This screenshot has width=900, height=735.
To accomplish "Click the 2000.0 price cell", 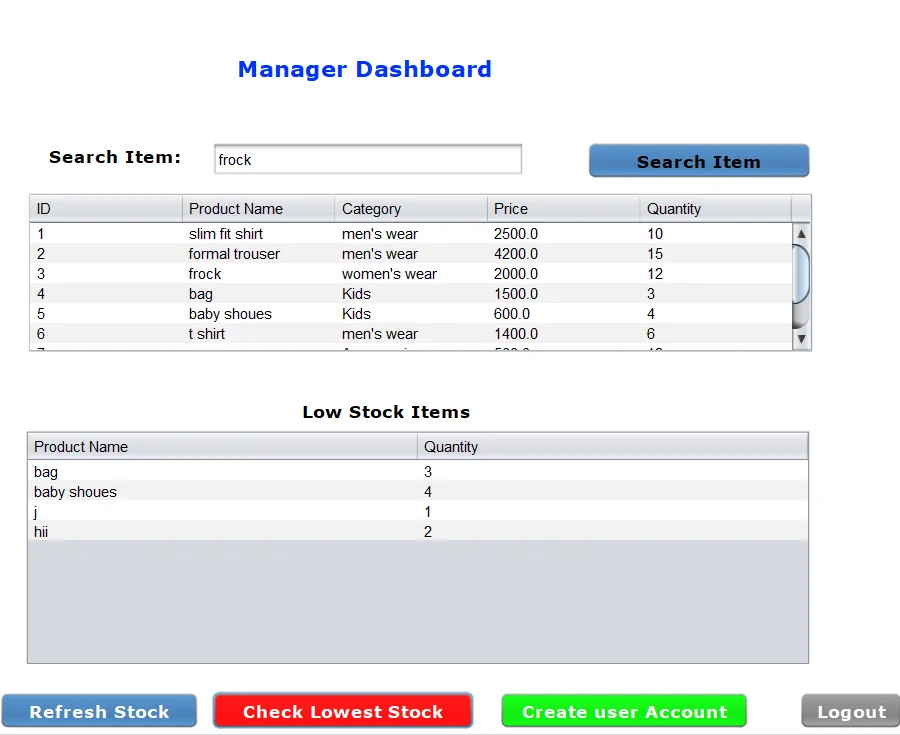I will pos(564,274).
